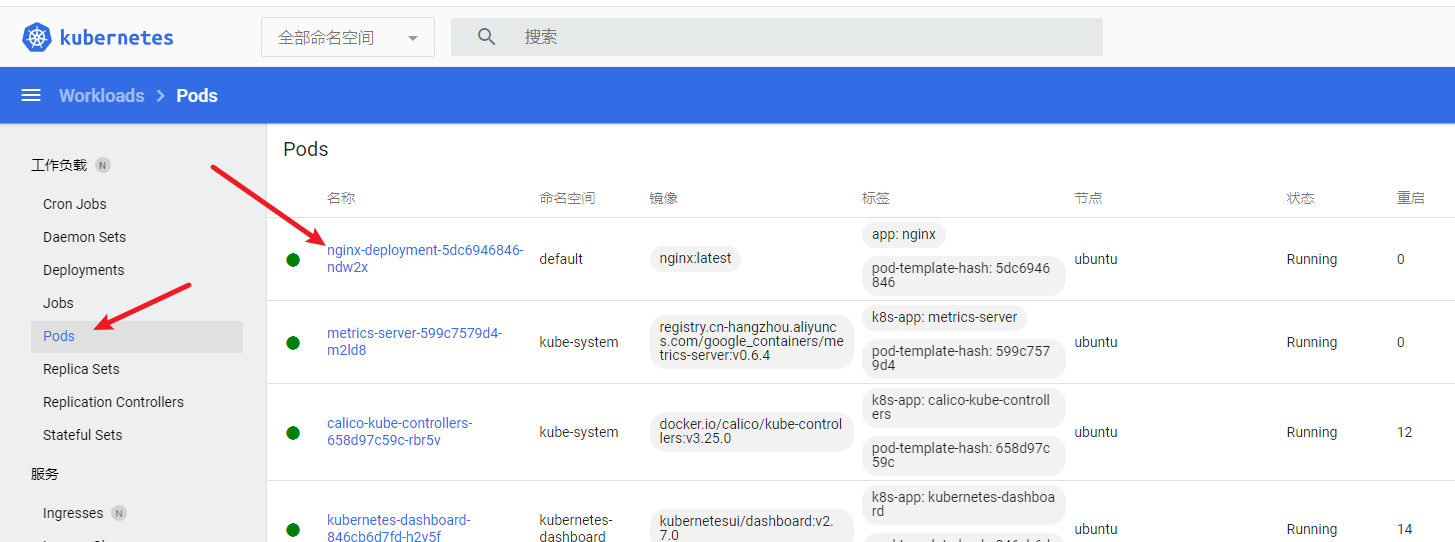The image size is (1455, 542).
Task: Click the kubernetesui/dashboard:v2.7.0 image chip
Action: (751, 527)
